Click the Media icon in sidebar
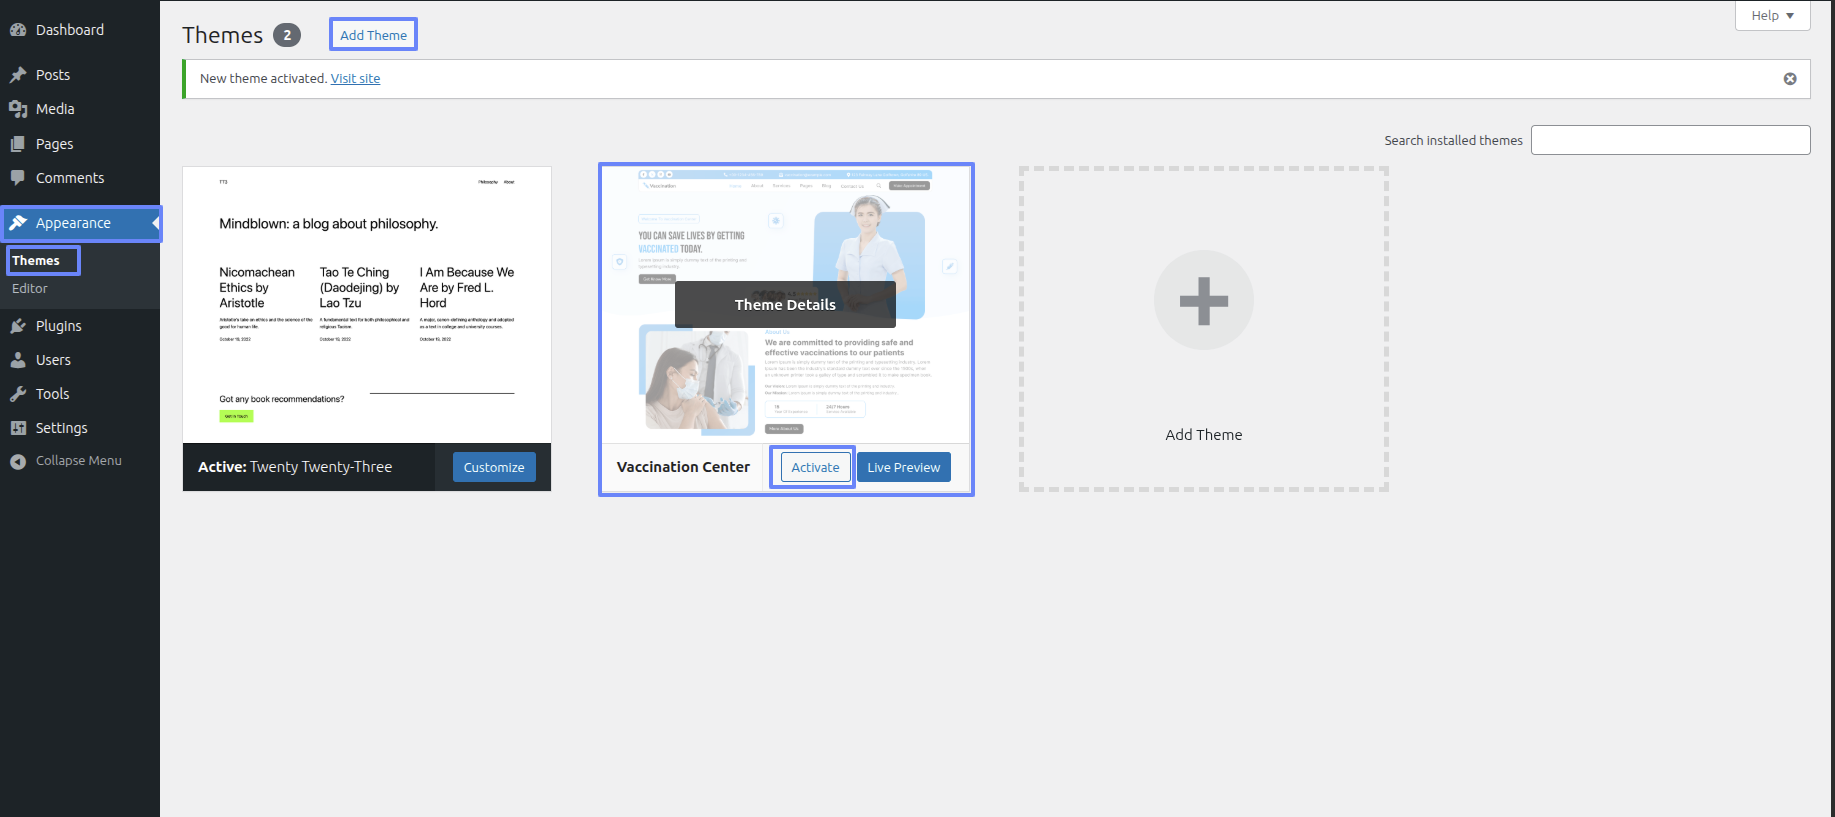 pos(18,109)
